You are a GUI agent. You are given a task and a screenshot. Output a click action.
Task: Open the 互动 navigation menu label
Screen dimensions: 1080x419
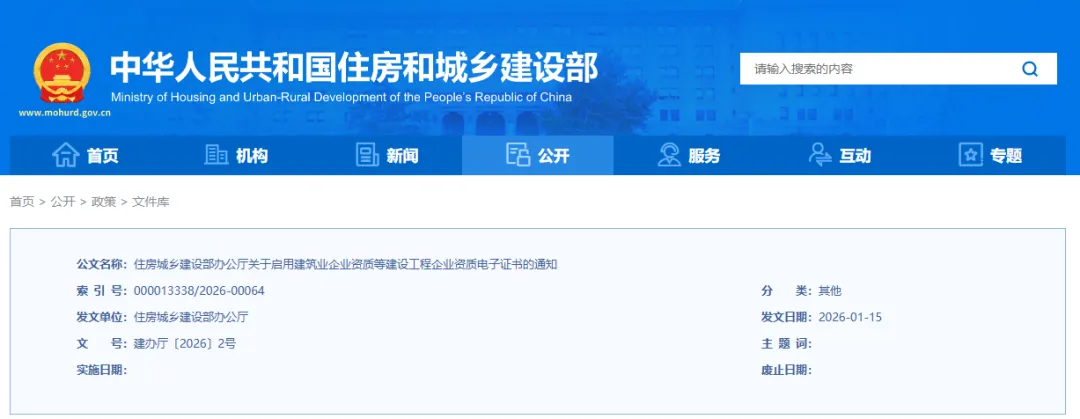[x=855, y=156]
